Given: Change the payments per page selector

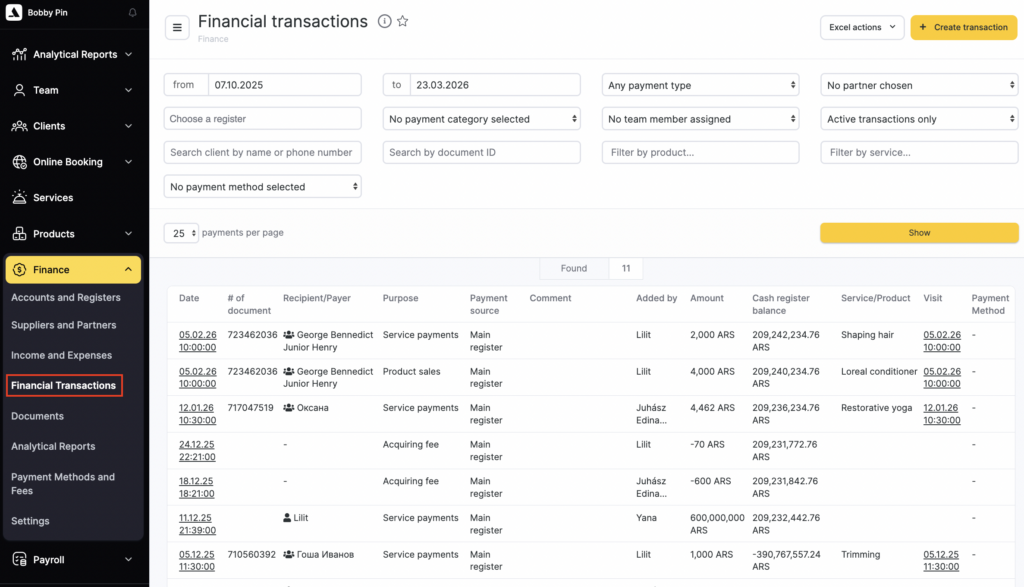Looking at the screenshot, I should [181, 233].
